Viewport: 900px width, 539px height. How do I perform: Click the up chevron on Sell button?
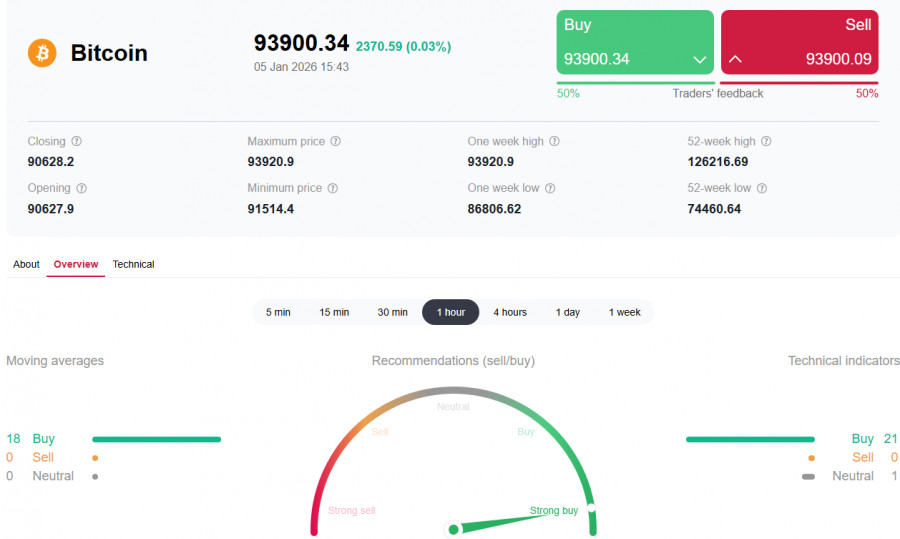(735, 59)
